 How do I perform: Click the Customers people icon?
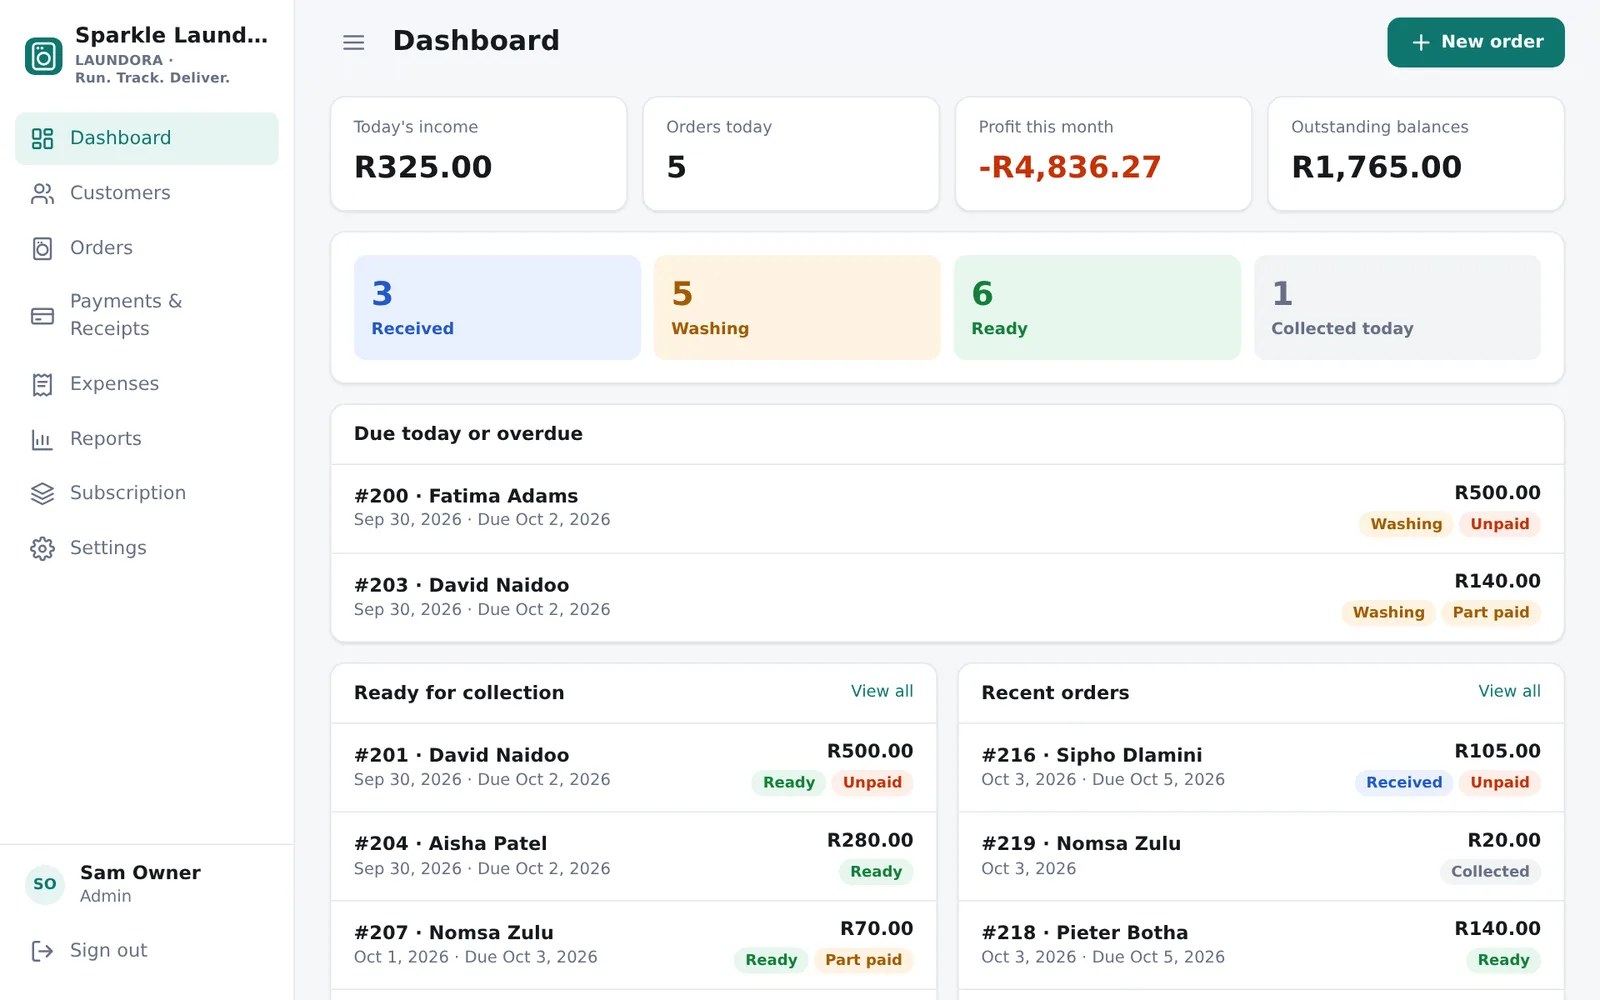tap(42, 193)
